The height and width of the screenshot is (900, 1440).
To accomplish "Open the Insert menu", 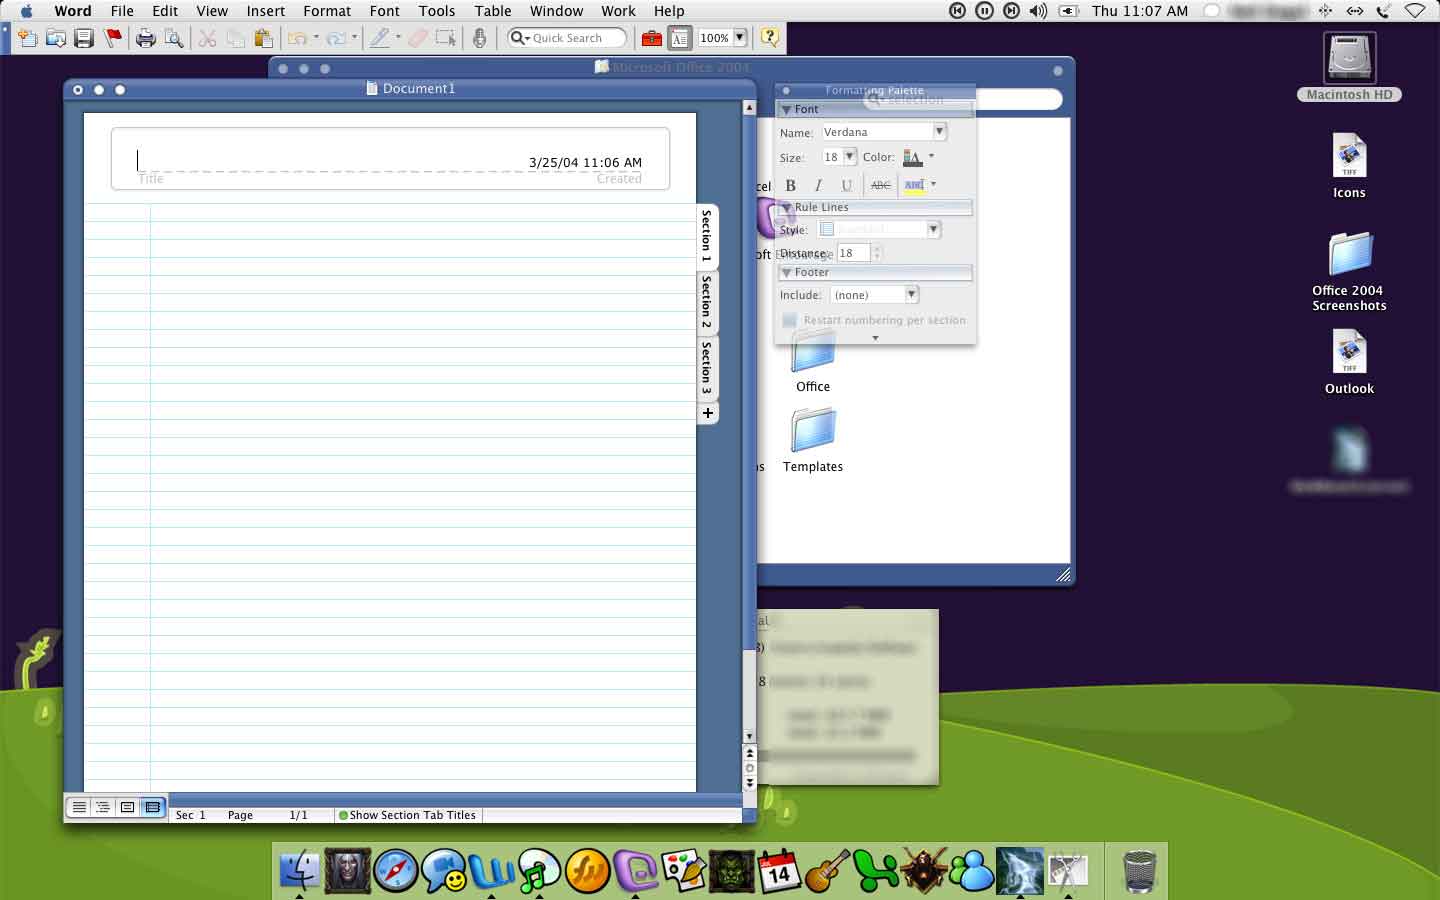I will 266,11.
